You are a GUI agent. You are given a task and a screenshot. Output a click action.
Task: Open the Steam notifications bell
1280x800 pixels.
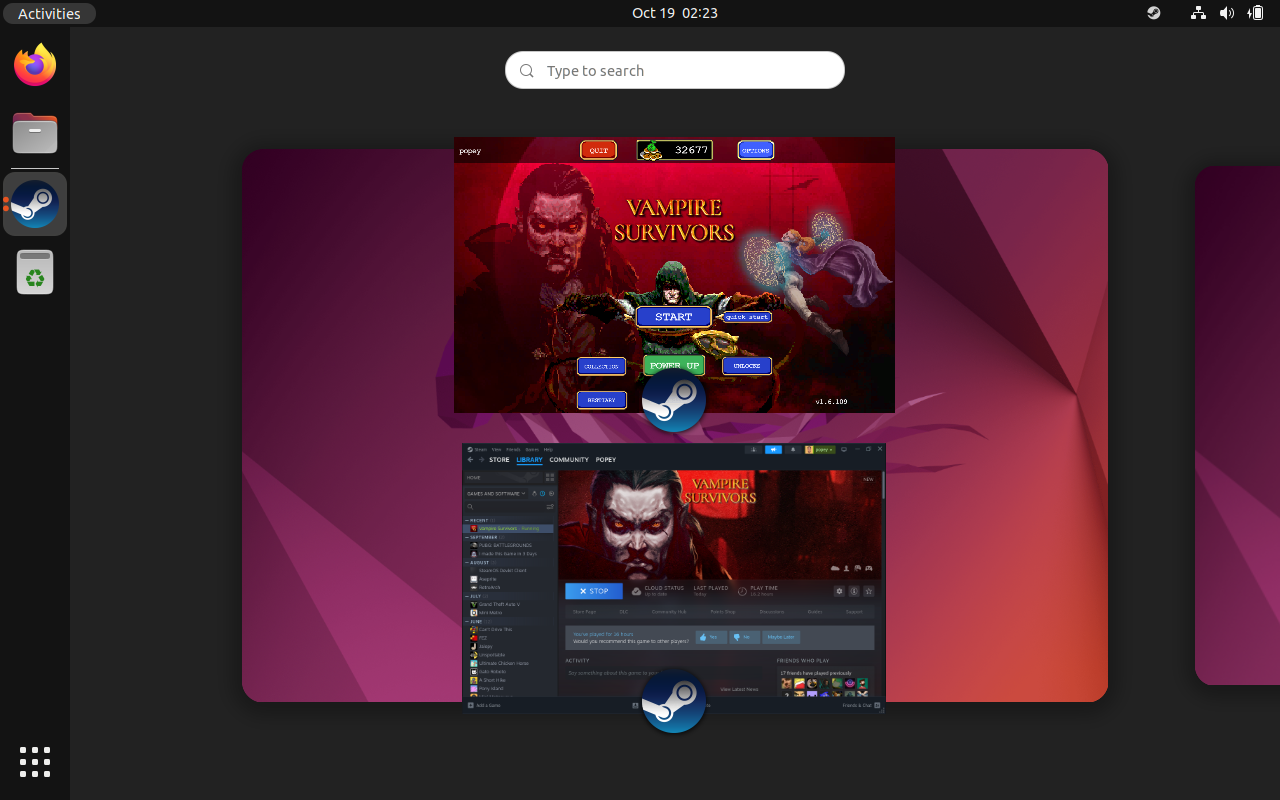pyautogui.click(x=793, y=450)
